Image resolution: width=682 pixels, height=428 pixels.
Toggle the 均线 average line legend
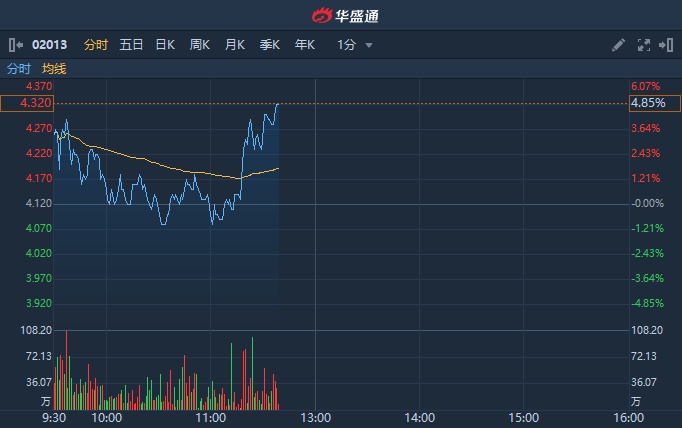tap(54, 69)
